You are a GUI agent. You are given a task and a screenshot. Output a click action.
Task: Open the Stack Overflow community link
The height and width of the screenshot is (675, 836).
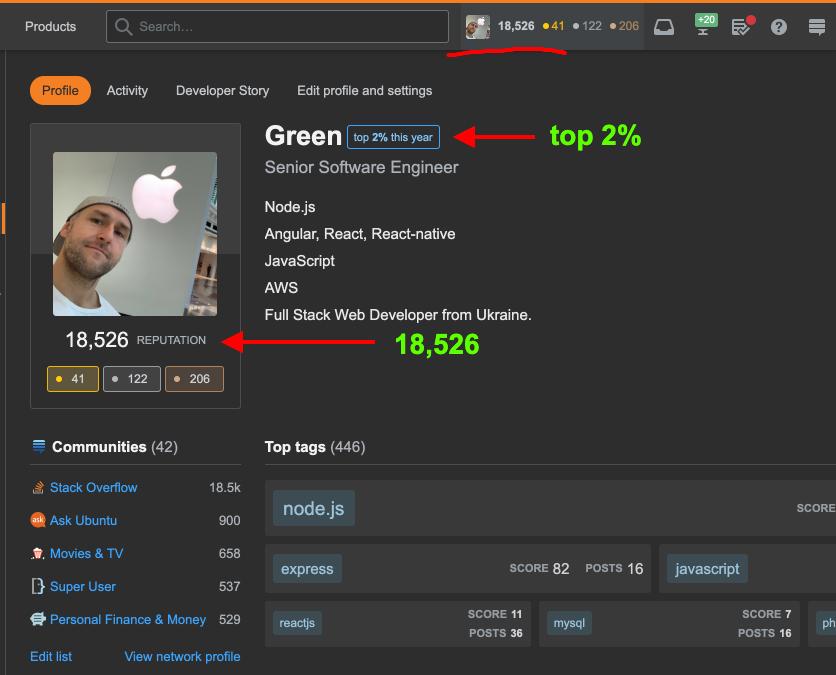(x=93, y=487)
